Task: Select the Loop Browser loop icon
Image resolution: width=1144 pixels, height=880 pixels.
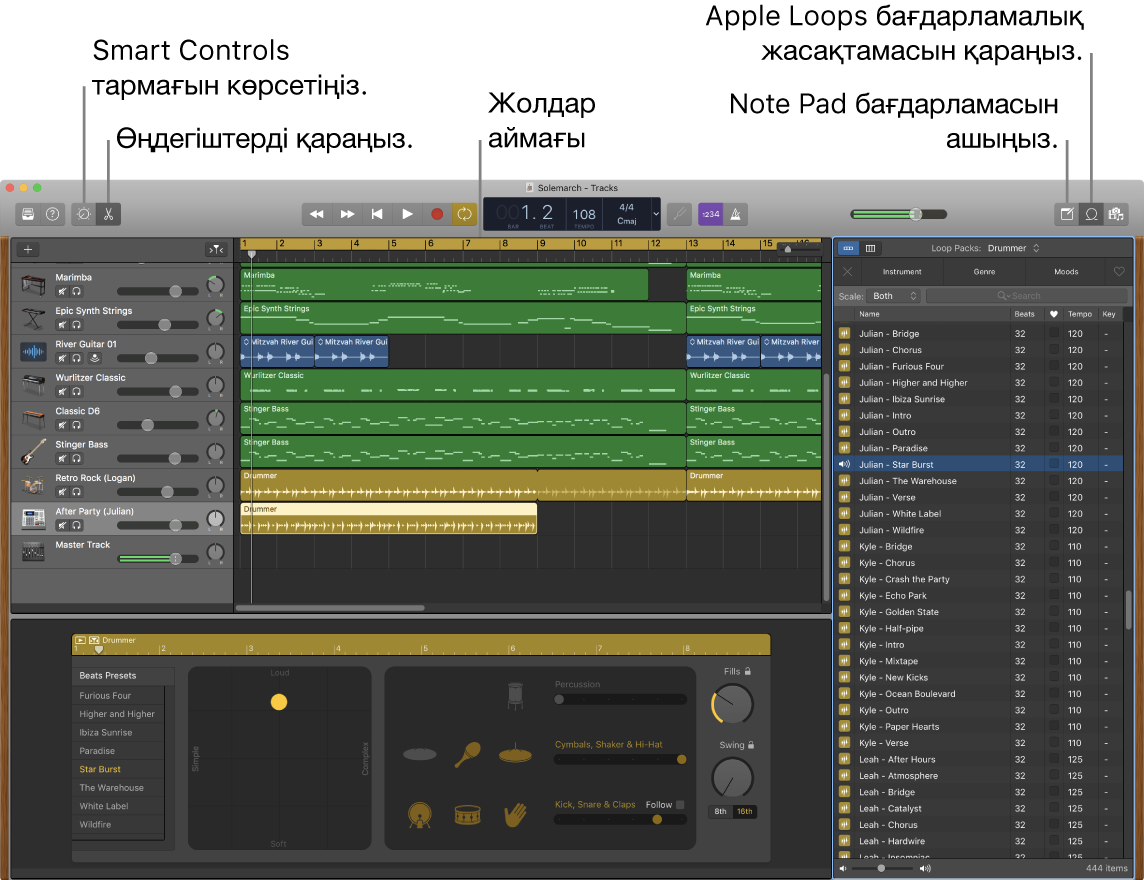Action: [x=1091, y=213]
